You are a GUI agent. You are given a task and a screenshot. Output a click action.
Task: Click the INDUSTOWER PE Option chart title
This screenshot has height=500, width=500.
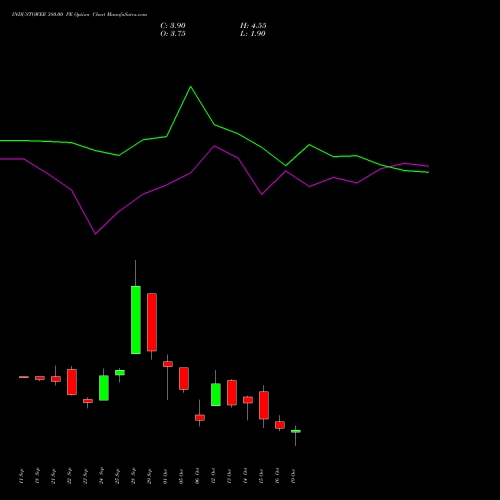coord(79,15)
